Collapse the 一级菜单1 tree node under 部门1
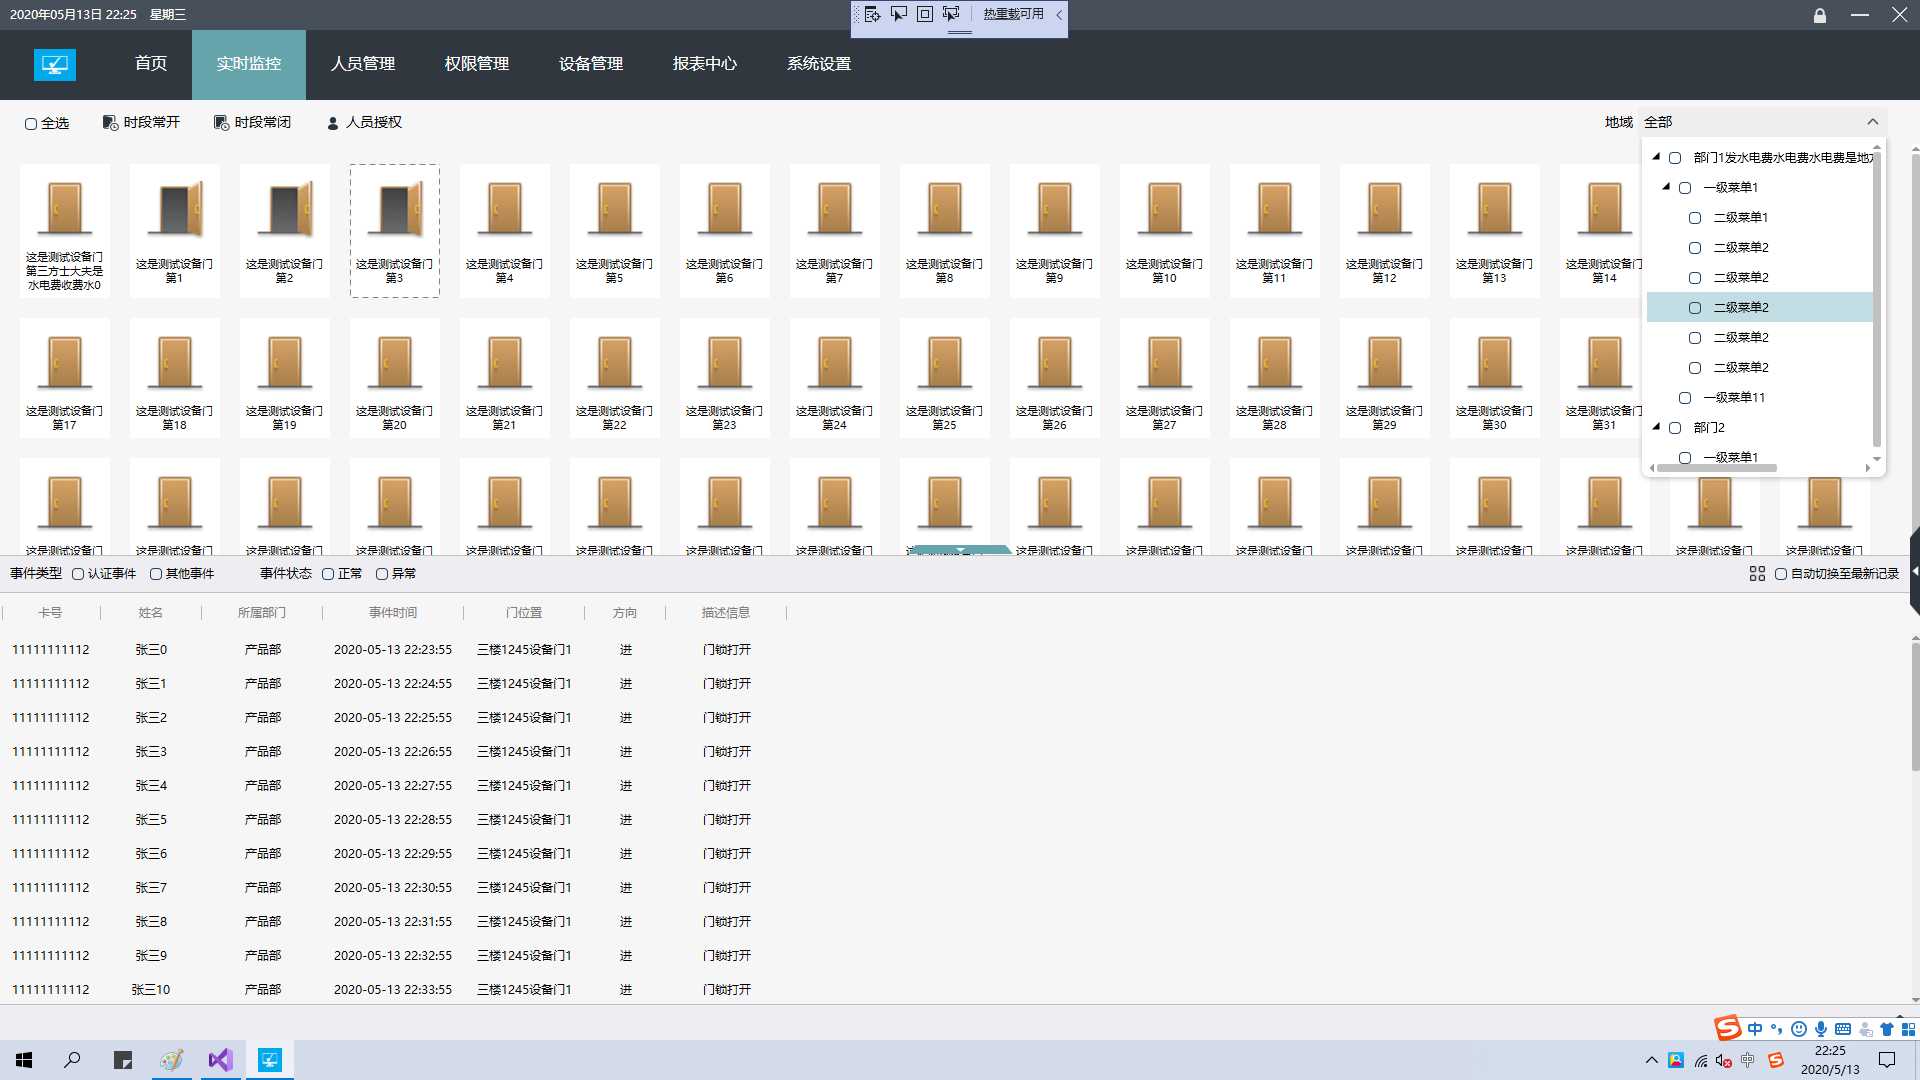The height and width of the screenshot is (1080, 1920). (1667, 187)
